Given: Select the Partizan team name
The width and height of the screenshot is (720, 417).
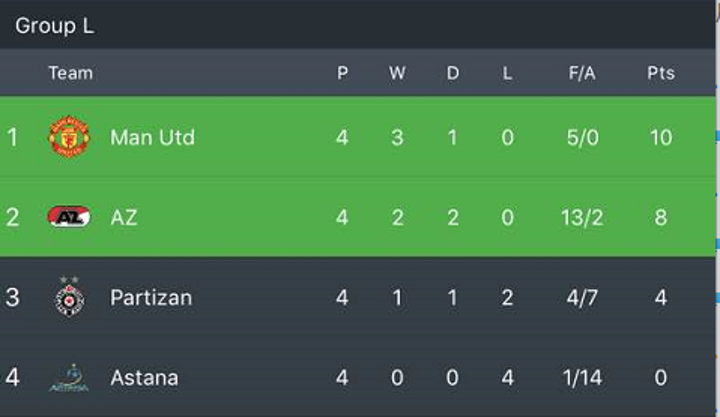Looking at the screenshot, I should click(x=151, y=297).
